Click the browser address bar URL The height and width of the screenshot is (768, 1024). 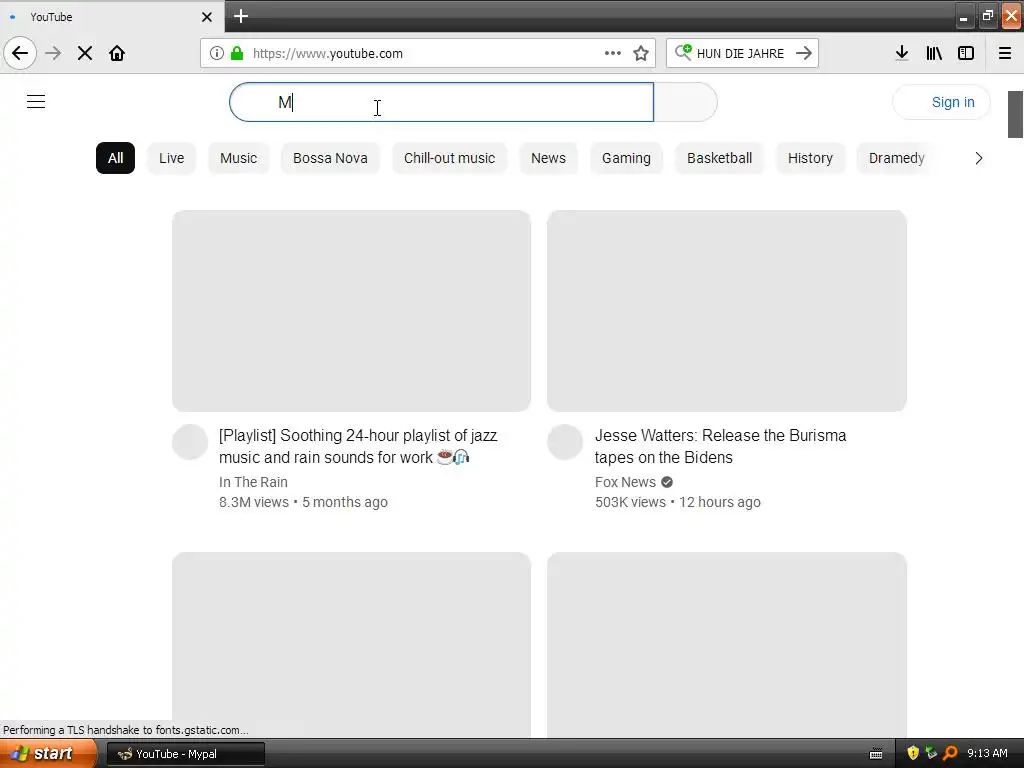[328, 54]
